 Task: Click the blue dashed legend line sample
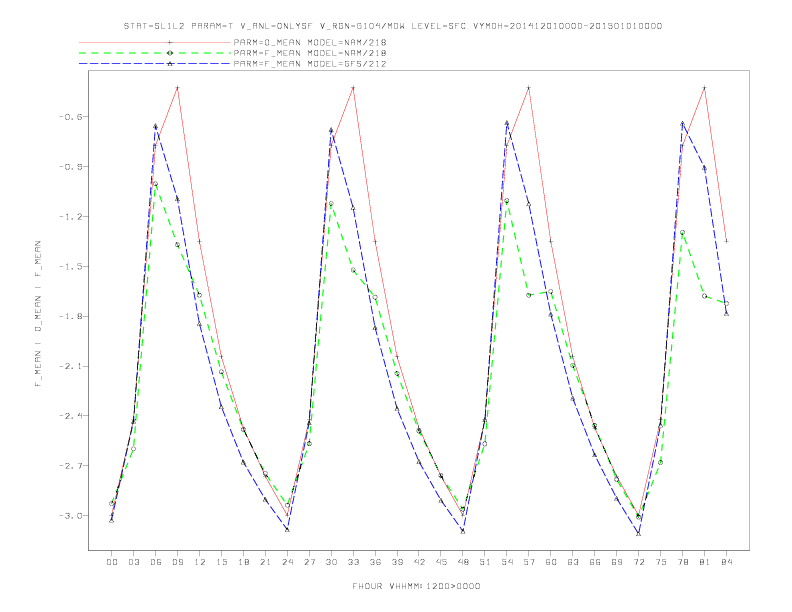click(x=155, y=64)
